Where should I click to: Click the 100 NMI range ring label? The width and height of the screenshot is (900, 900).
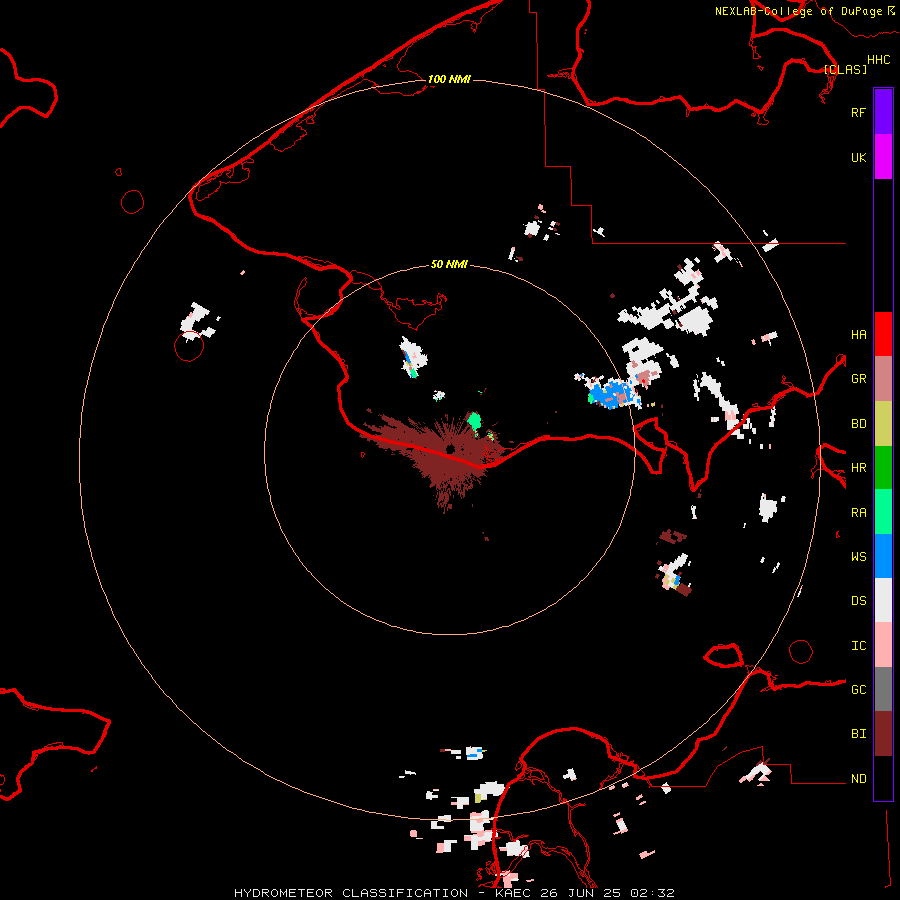coord(449,79)
